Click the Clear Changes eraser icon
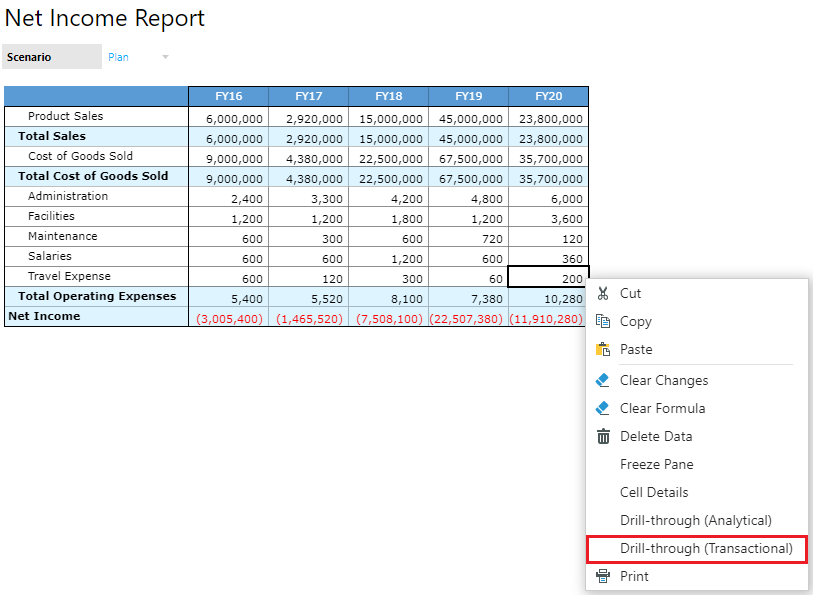The image size is (813, 595). [602, 380]
